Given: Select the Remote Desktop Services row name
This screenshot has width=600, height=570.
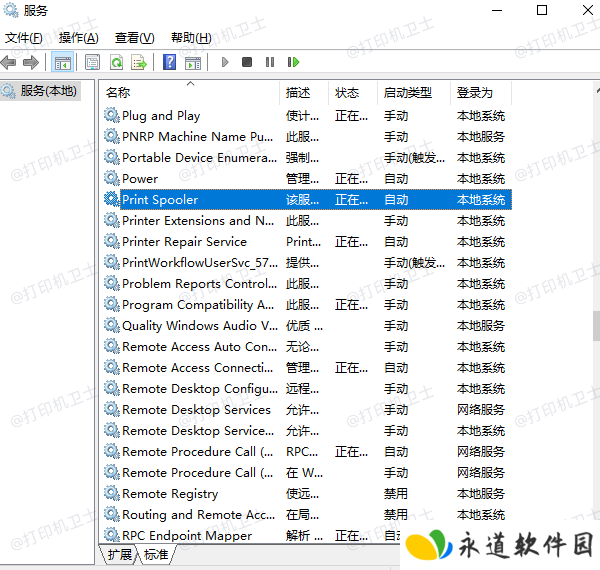Looking at the screenshot, I should tap(196, 410).
